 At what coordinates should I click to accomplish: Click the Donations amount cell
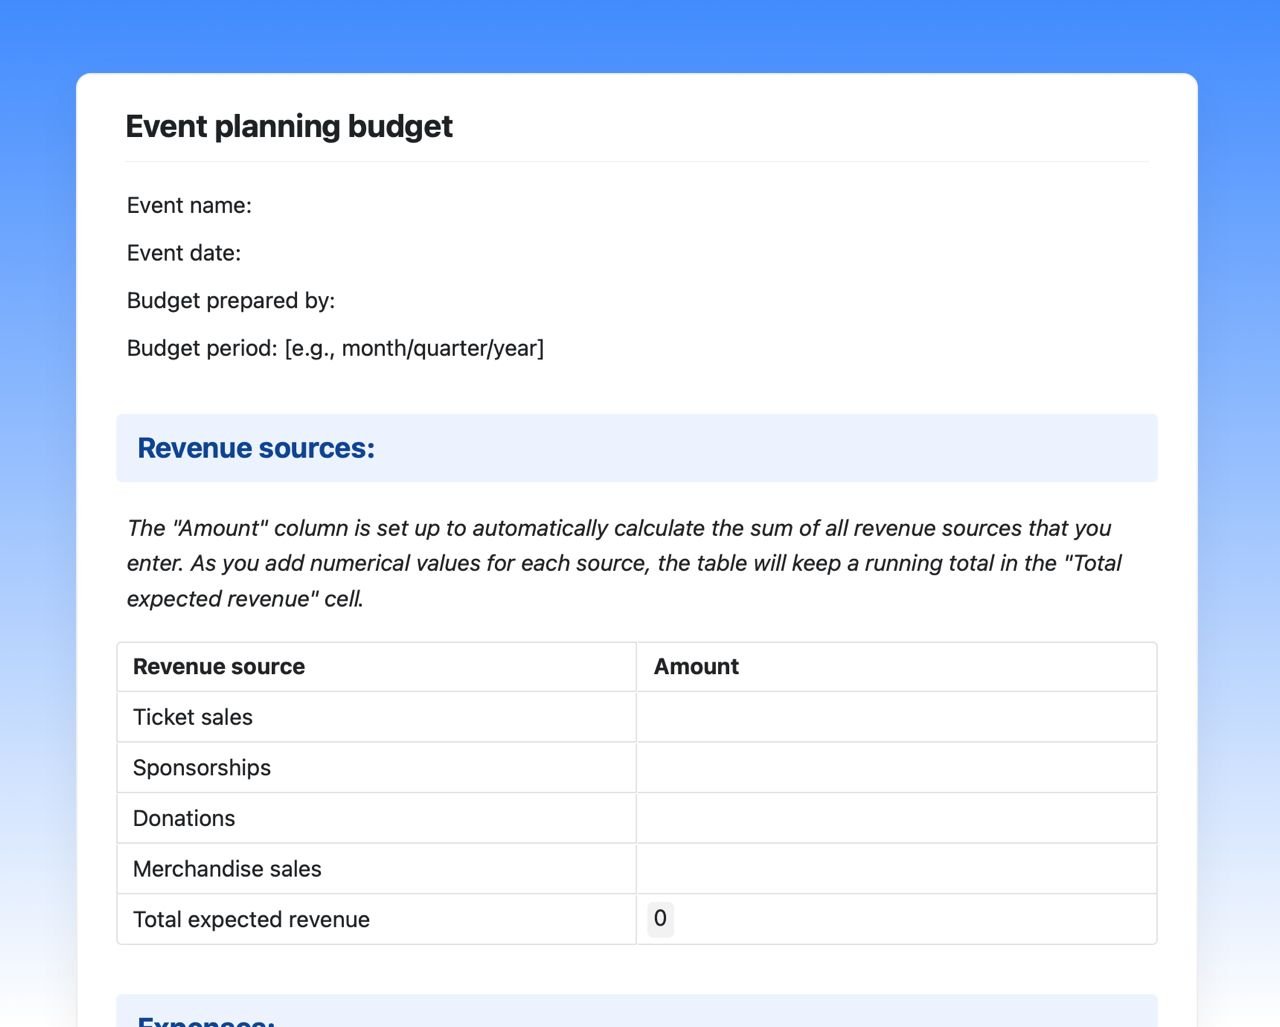(895, 817)
